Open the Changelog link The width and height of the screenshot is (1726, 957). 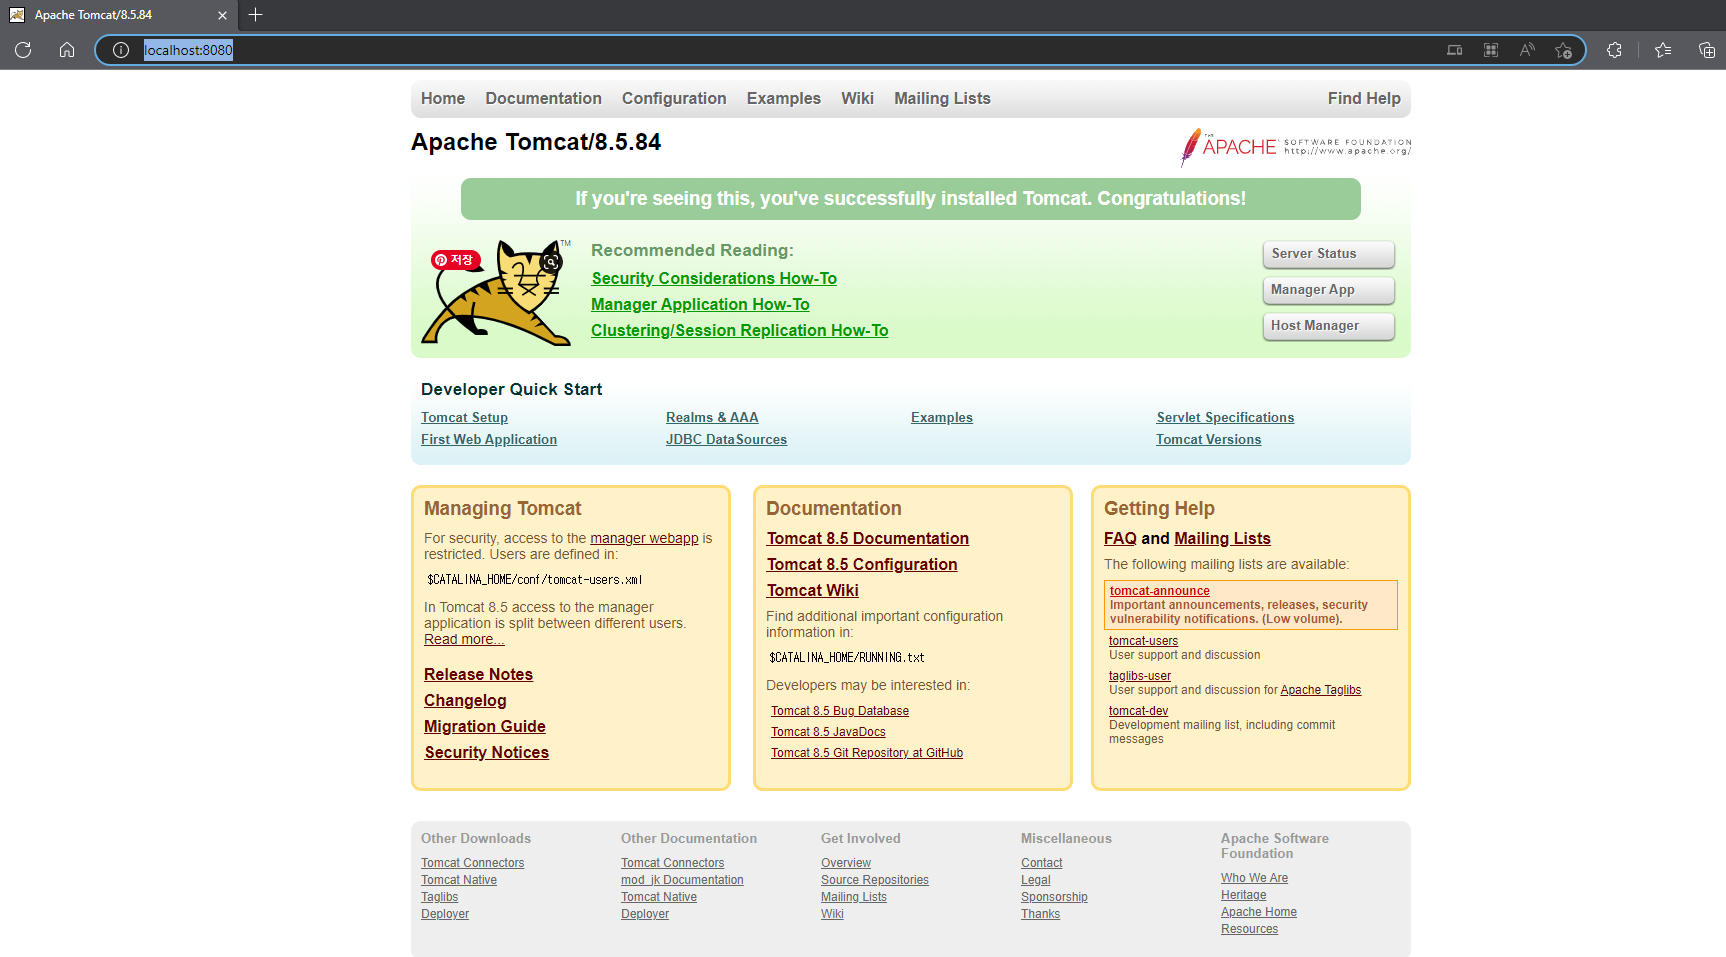click(465, 700)
